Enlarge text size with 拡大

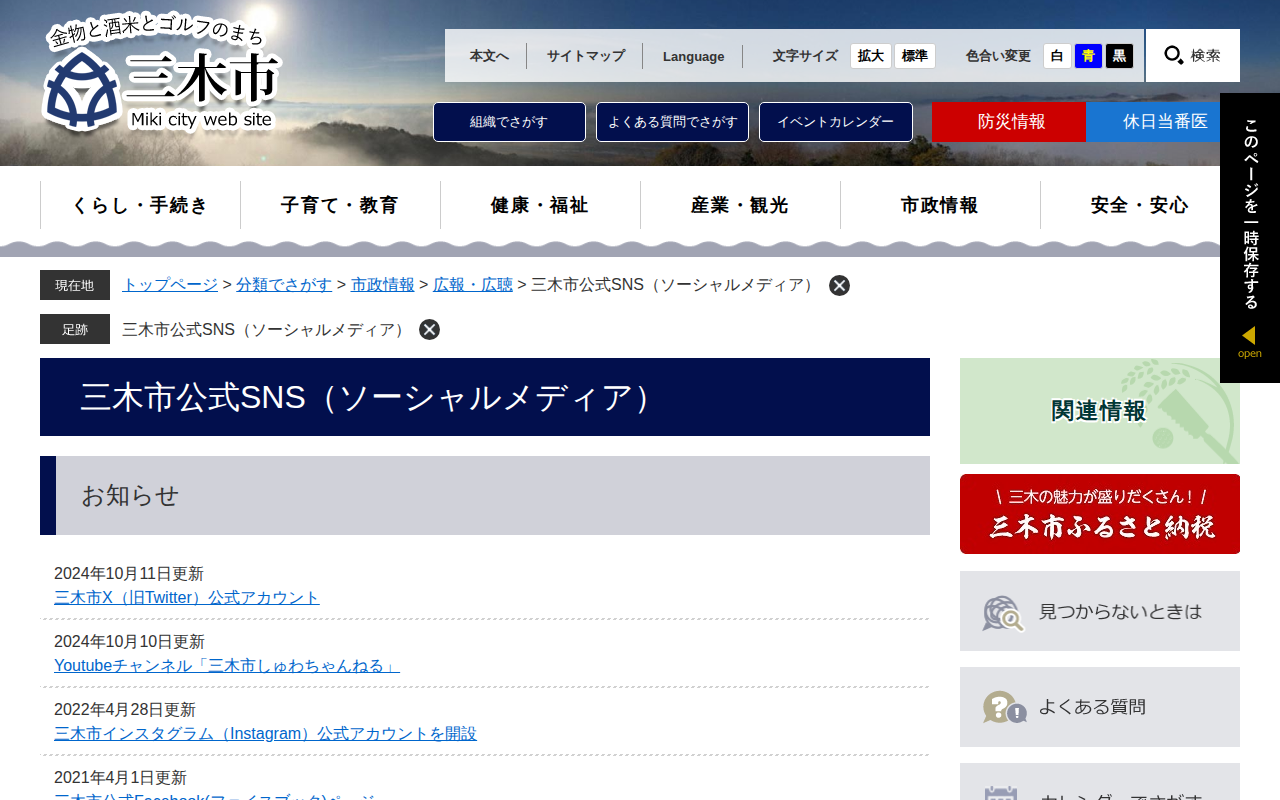pyautogui.click(x=871, y=56)
